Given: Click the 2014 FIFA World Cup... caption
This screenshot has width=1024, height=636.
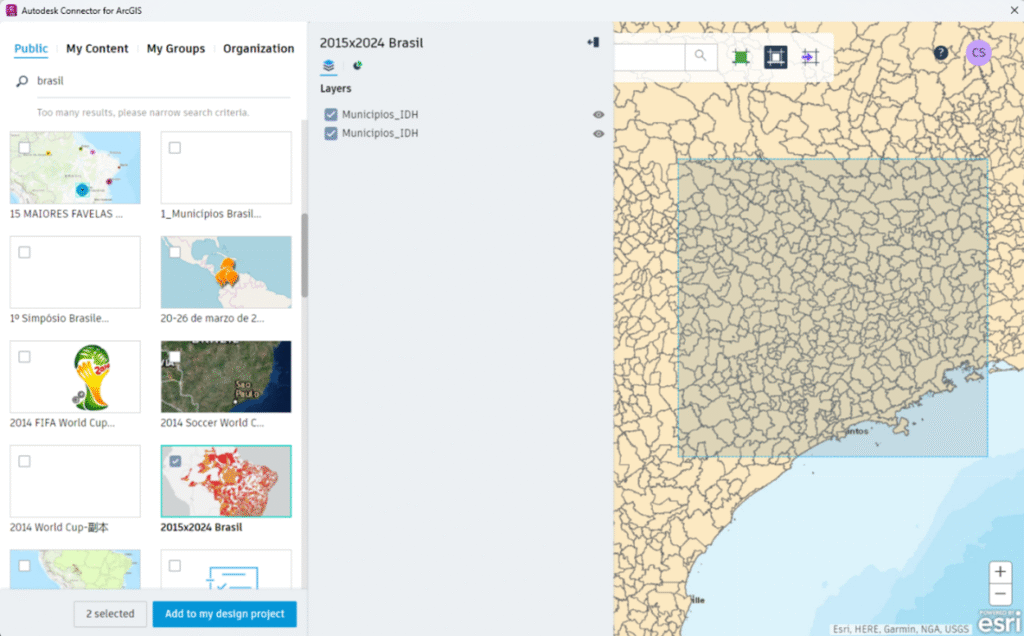Looking at the screenshot, I should (62, 422).
